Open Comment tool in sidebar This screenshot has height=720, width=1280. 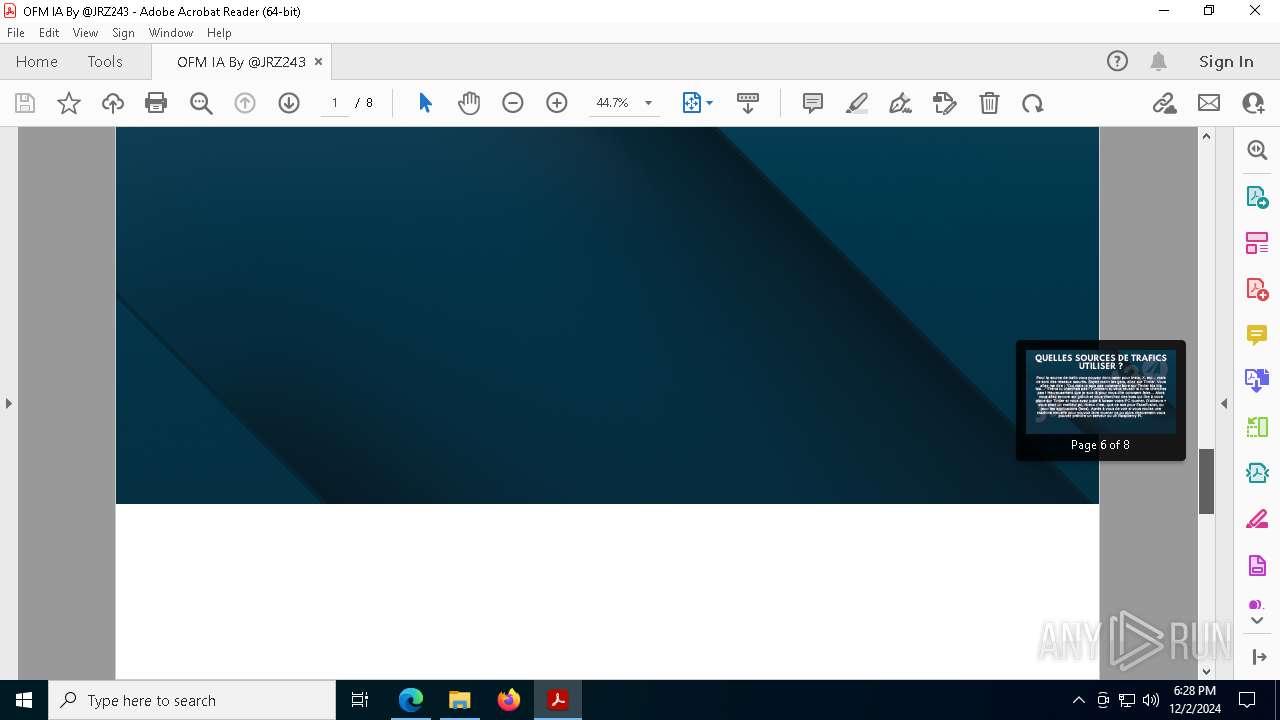click(1257, 335)
